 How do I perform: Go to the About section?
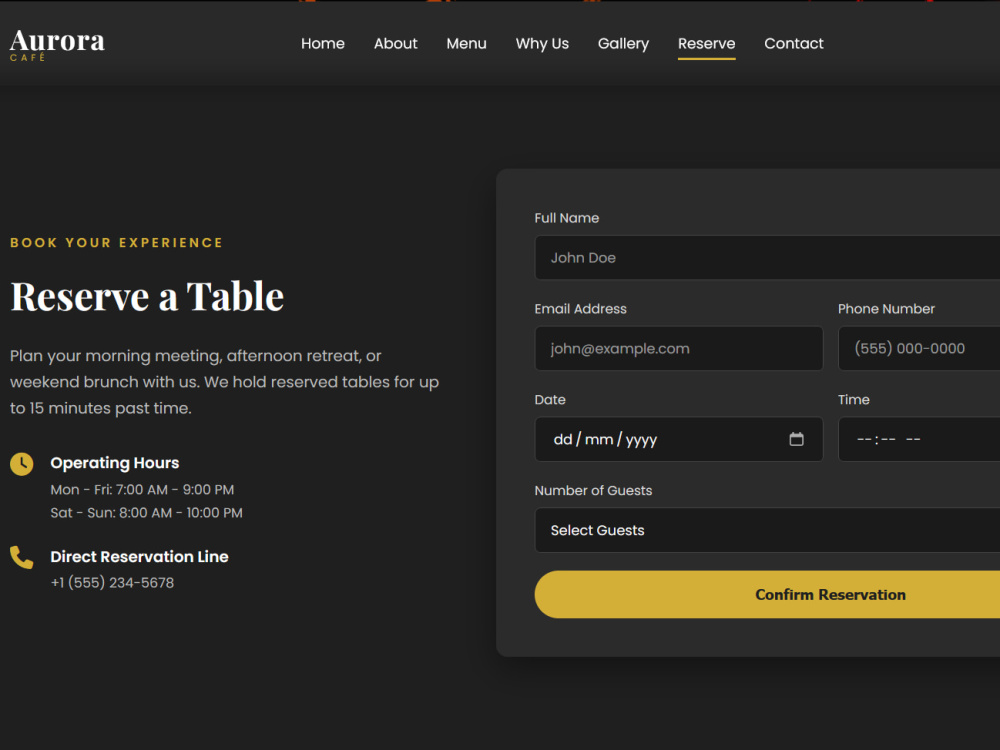(x=395, y=43)
